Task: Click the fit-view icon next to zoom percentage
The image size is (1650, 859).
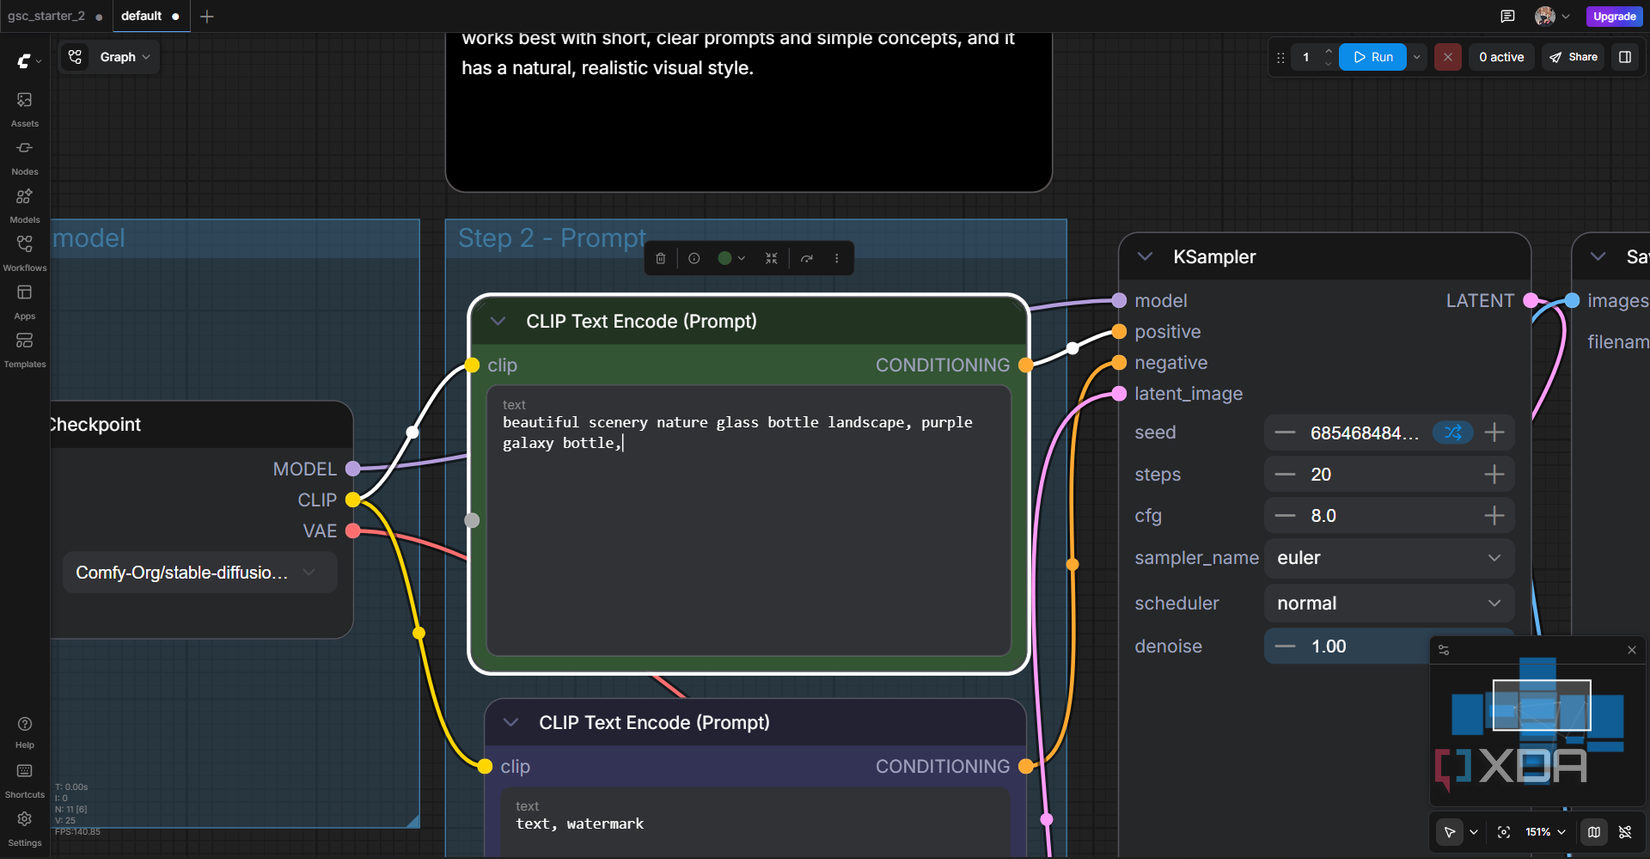Action: click(1504, 832)
